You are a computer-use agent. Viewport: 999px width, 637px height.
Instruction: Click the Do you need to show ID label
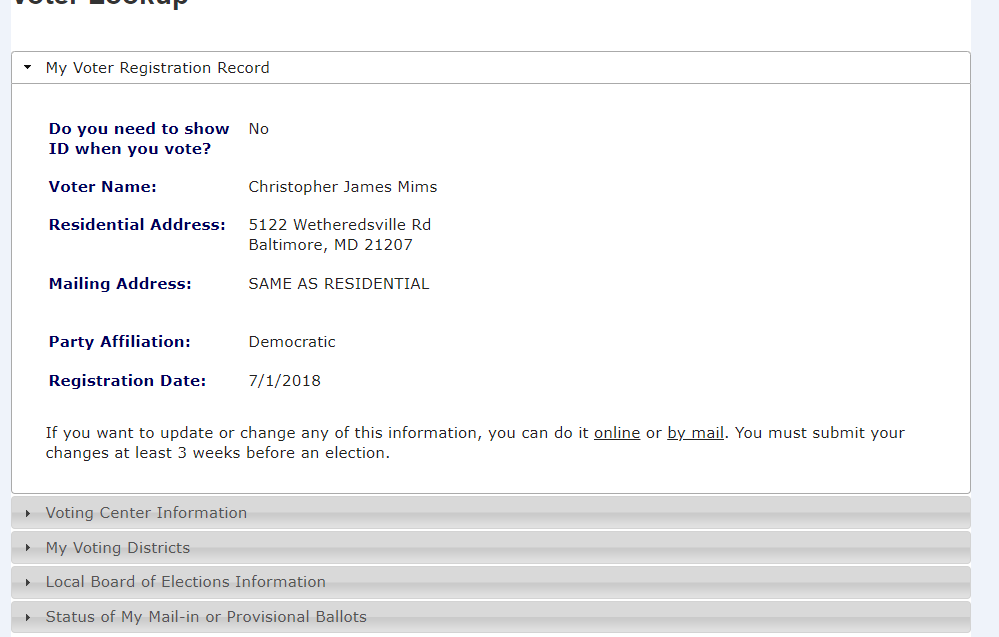139,139
